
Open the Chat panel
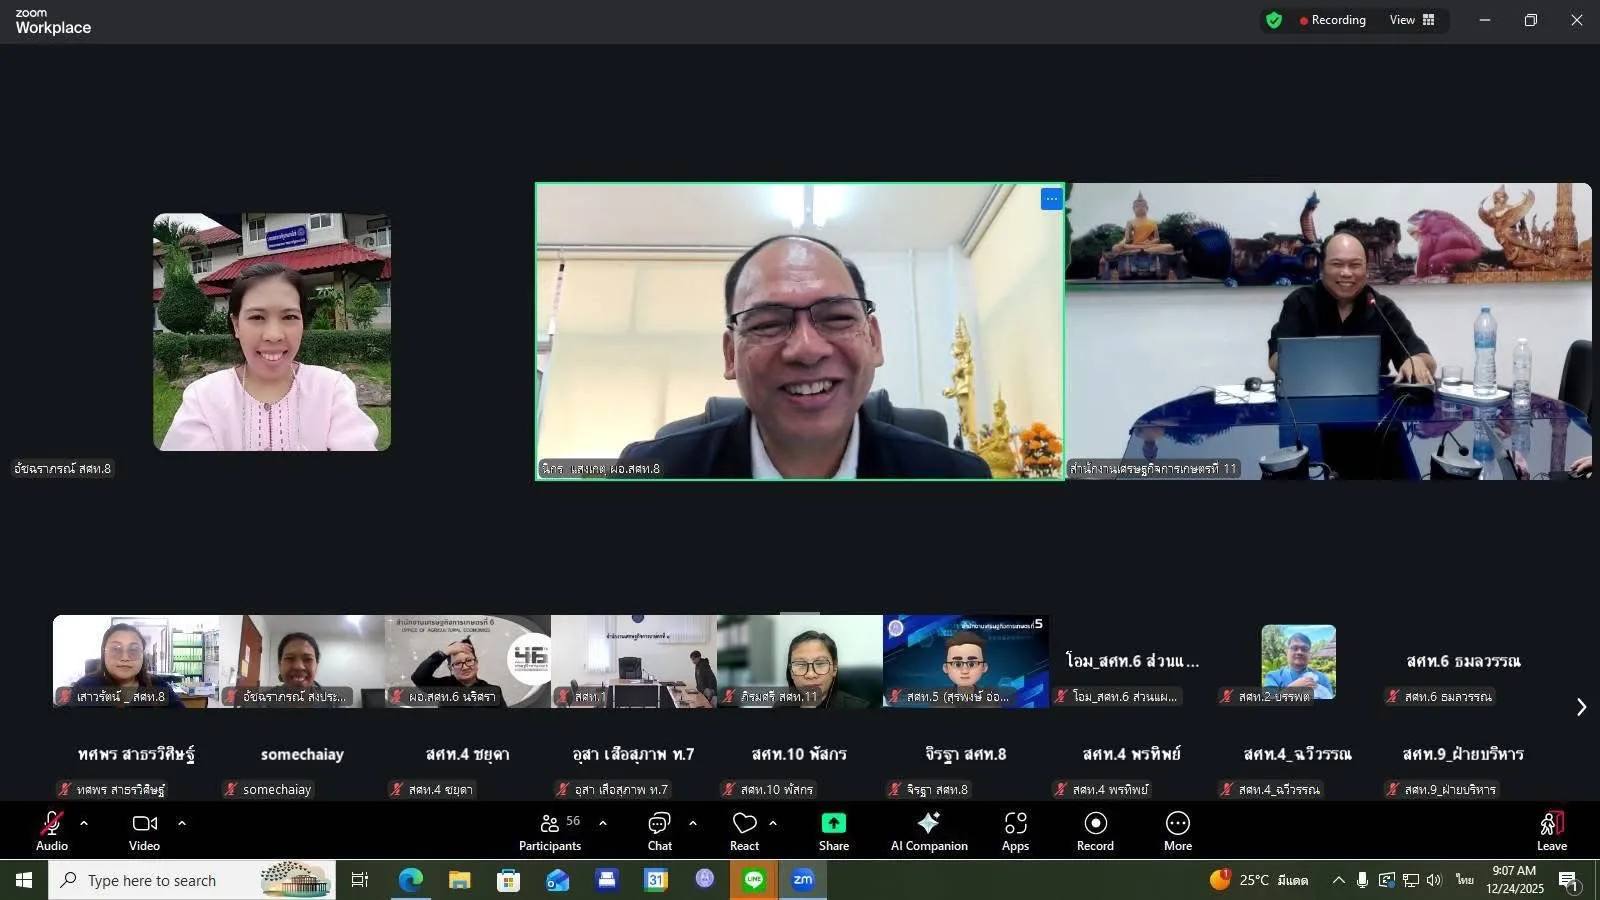point(659,830)
